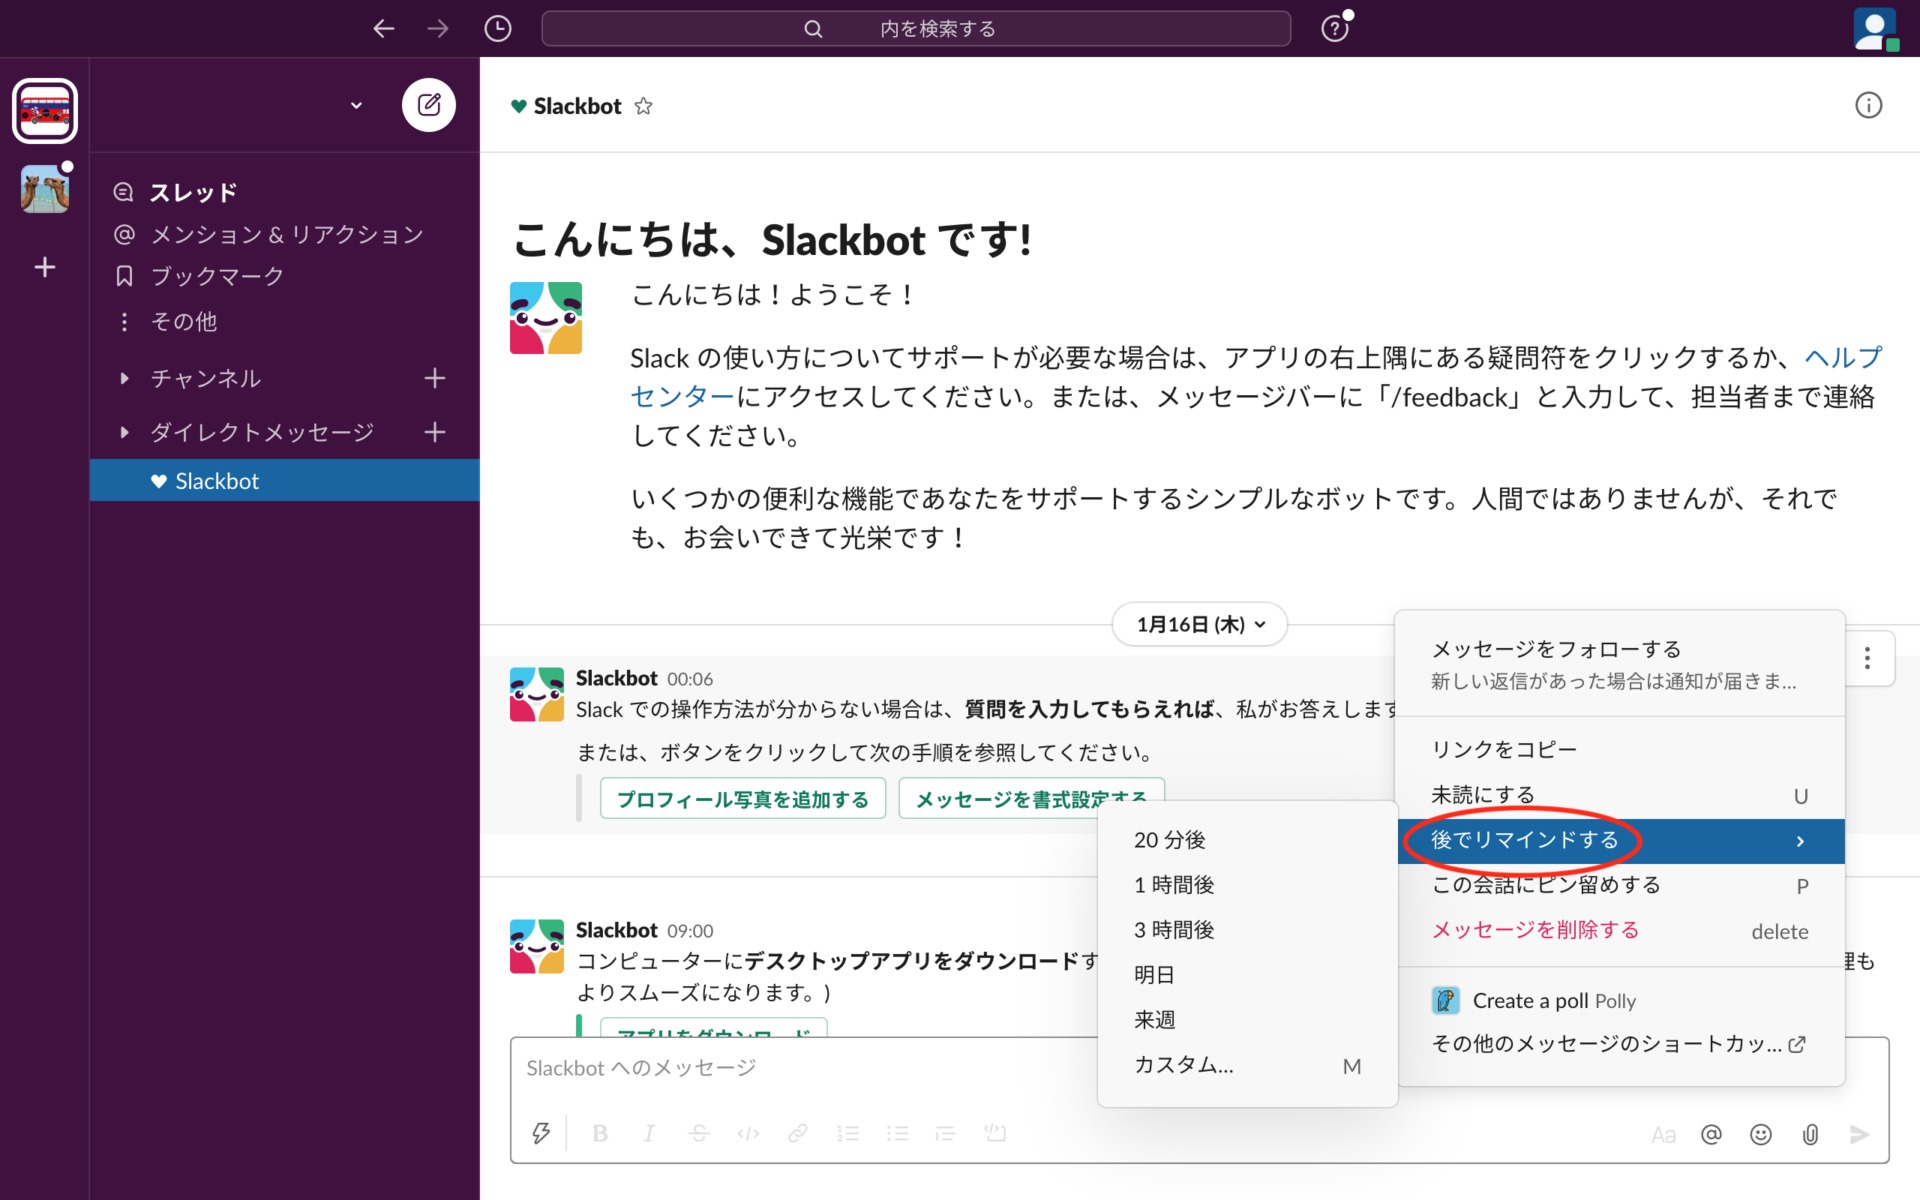Compose a new message
Screen dimensions: 1920x1200
429,105
